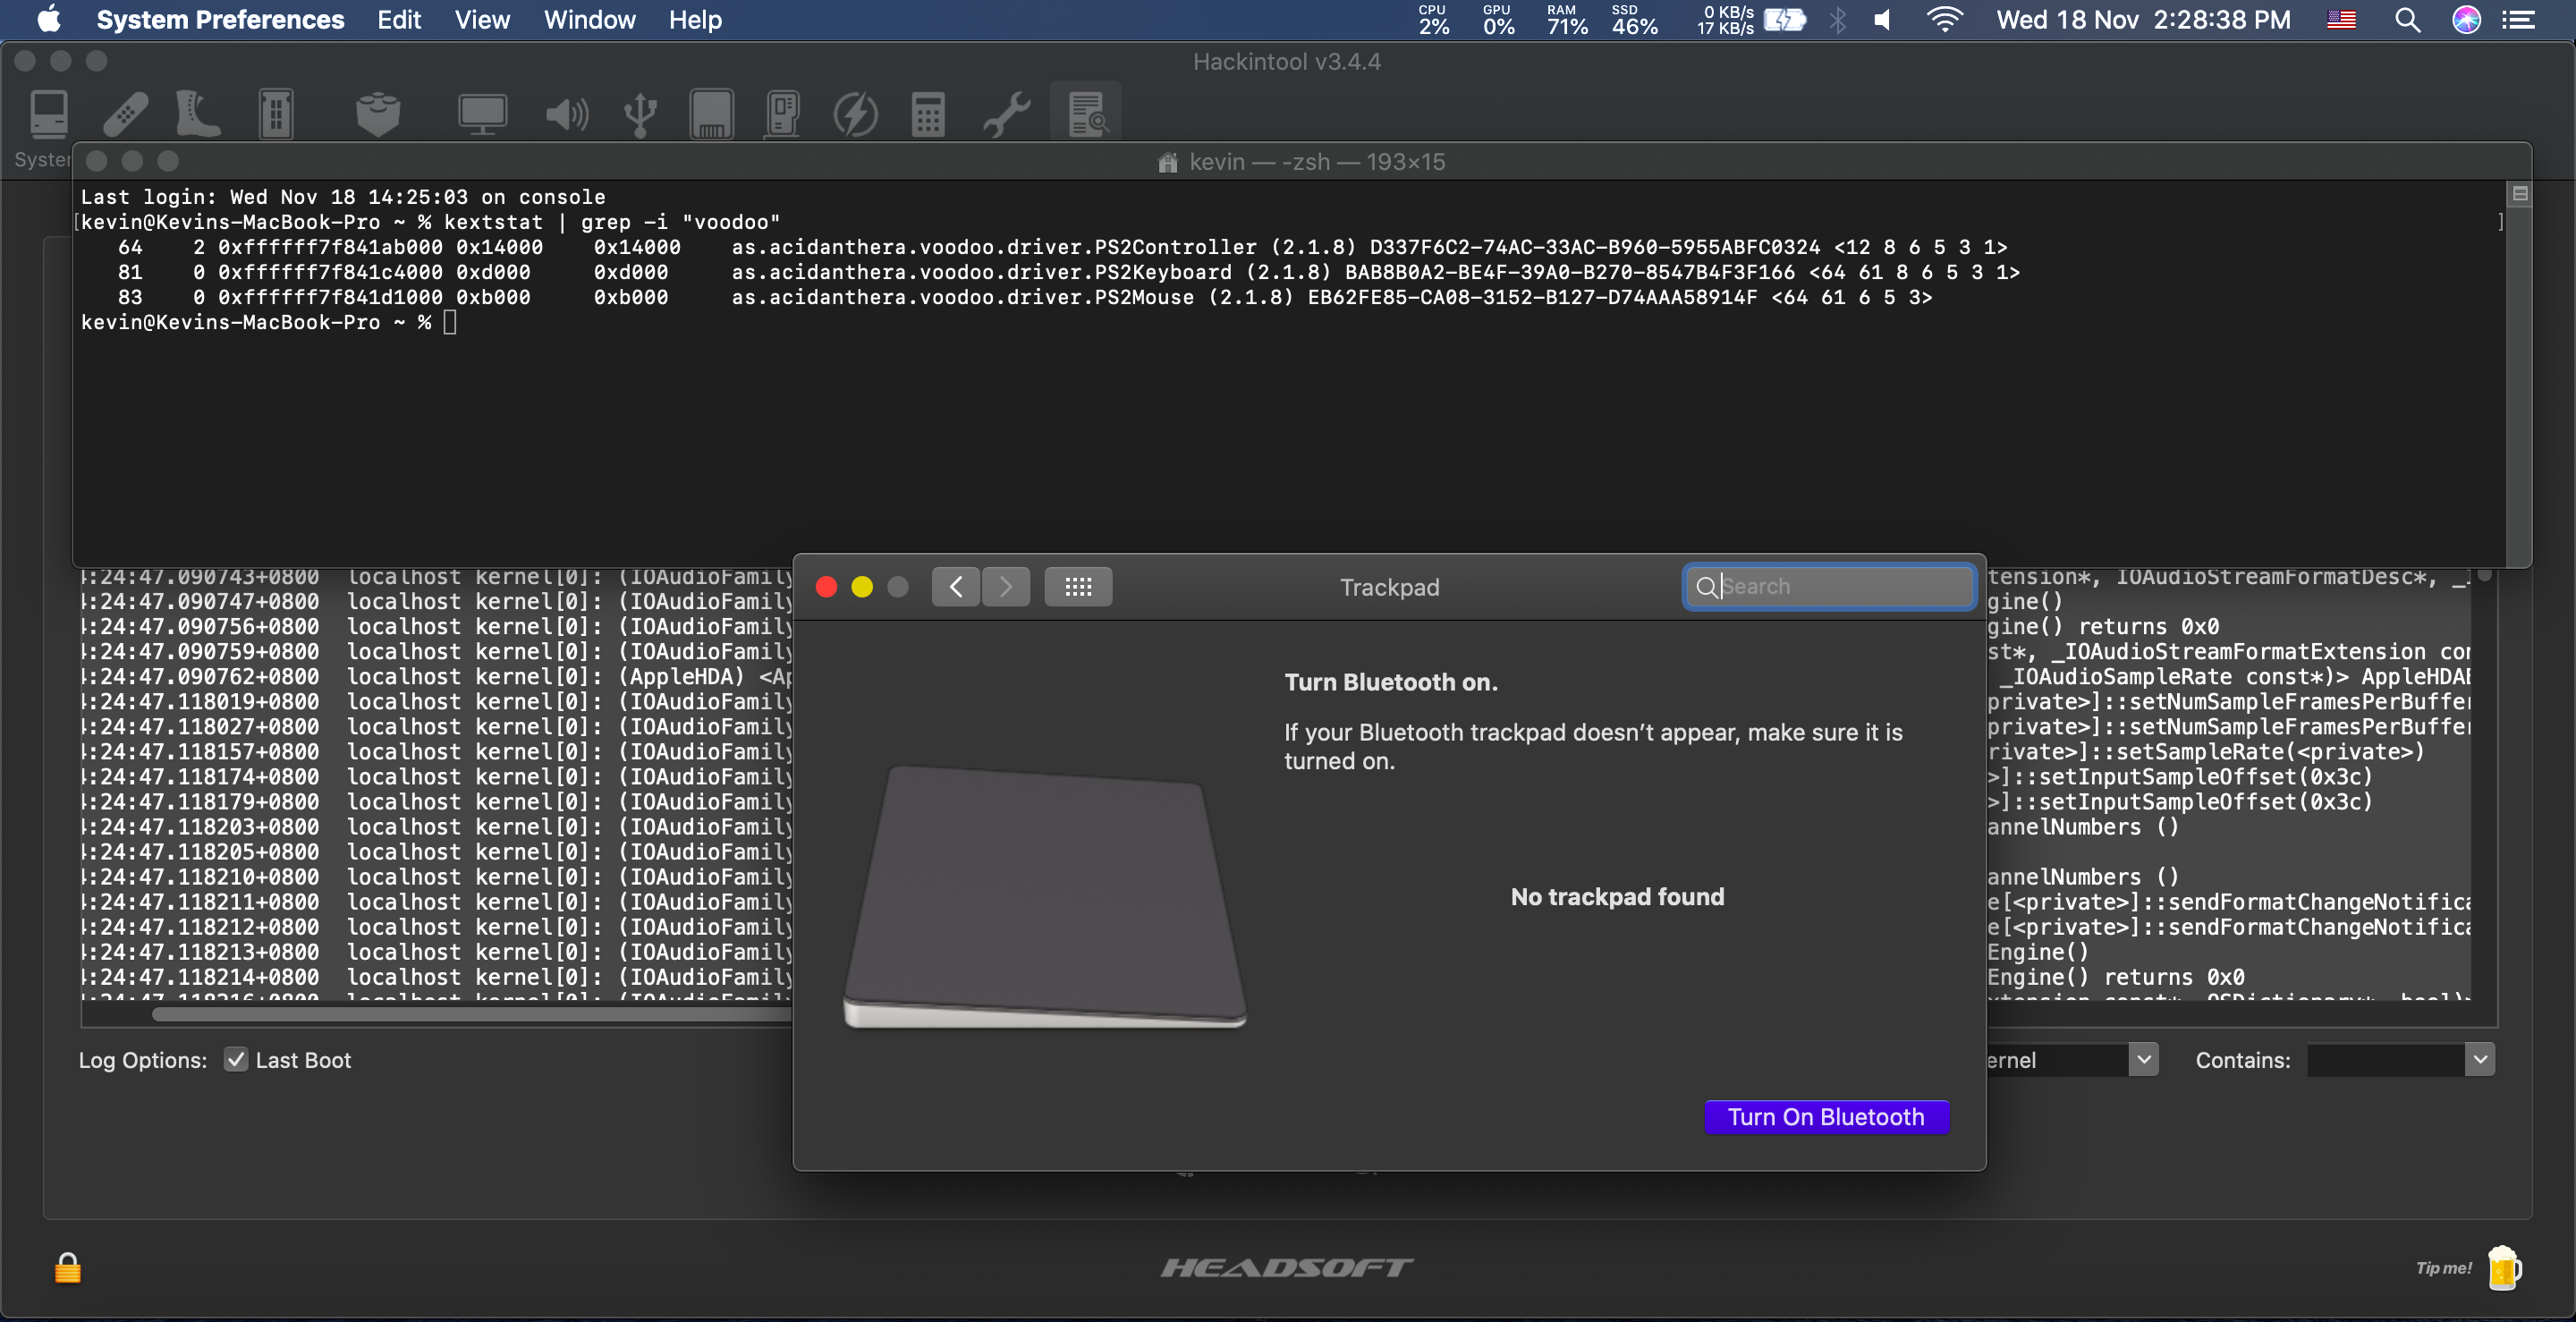2576x1322 pixels.
Task: Click the PS2Controller kext line in Terminal
Action: [x=1062, y=247]
